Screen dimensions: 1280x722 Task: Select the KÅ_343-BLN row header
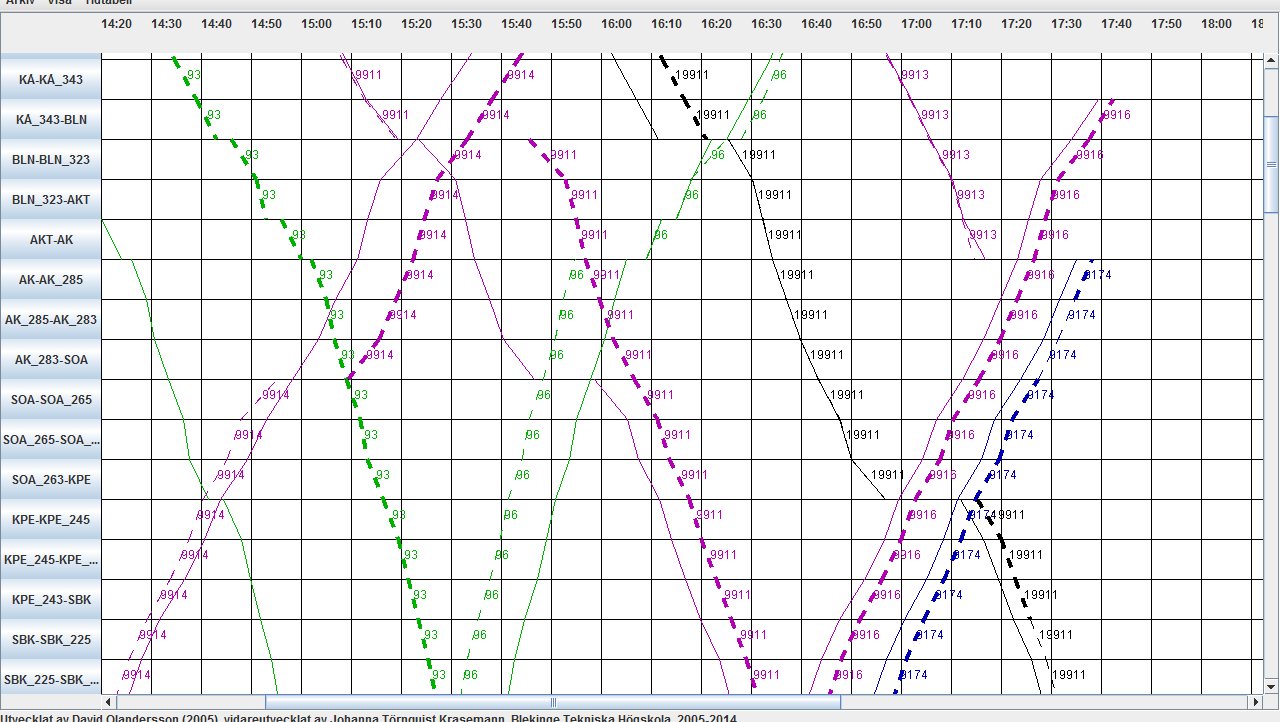coord(51,119)
